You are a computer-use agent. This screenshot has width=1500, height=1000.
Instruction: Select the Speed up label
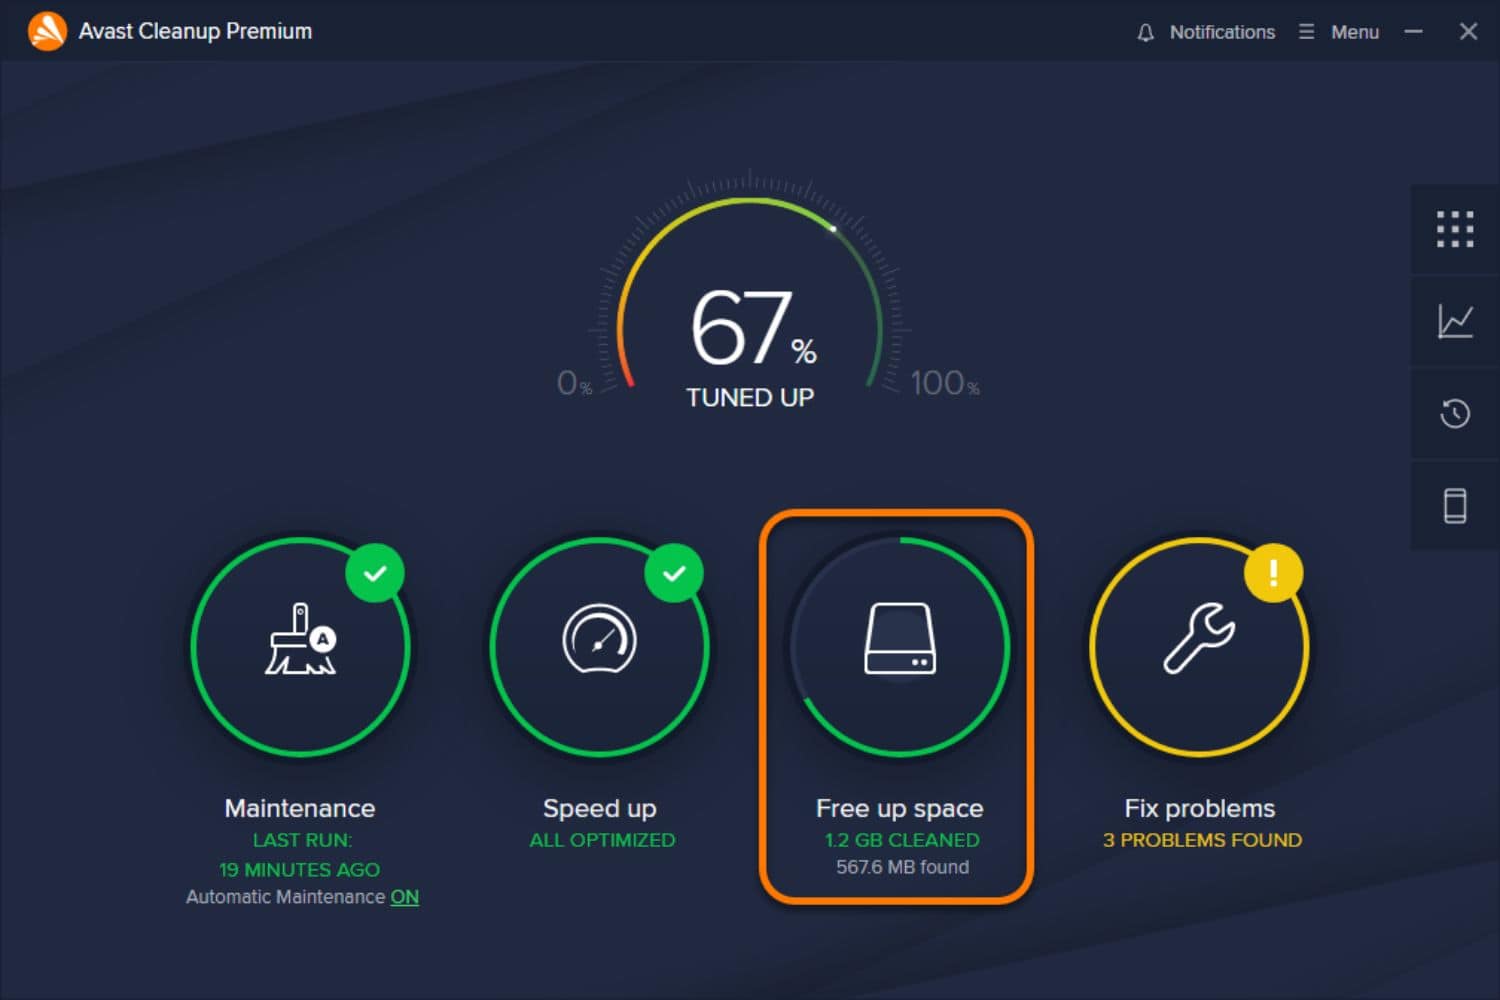(x=600, y=809)
